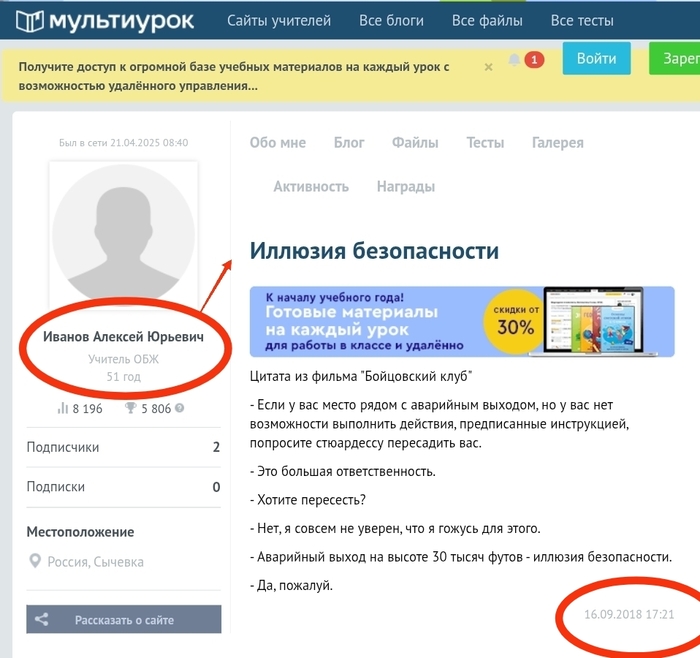Viewport: 700px width, 658px height.
Task: Open the Подписчики row
Action: coord(123,447)
